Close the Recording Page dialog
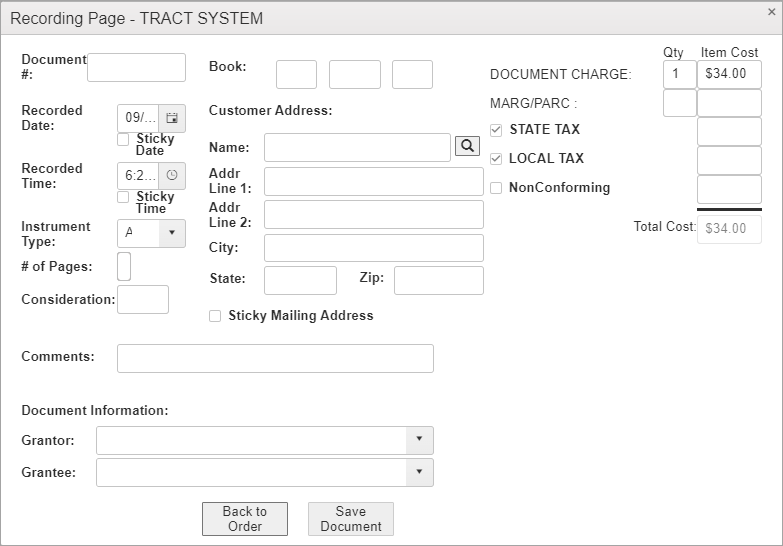This screenshot has width=783, height=546. tap(771, 12)
